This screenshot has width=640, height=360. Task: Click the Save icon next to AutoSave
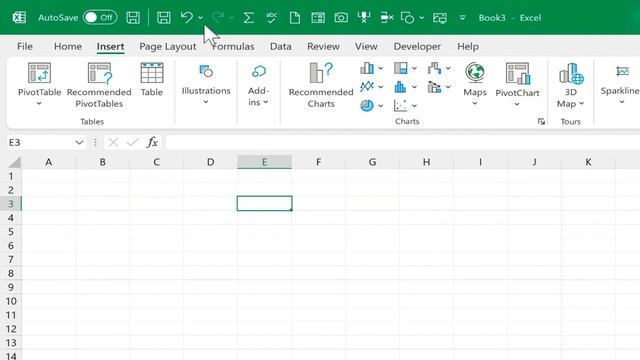pos(133,18)
